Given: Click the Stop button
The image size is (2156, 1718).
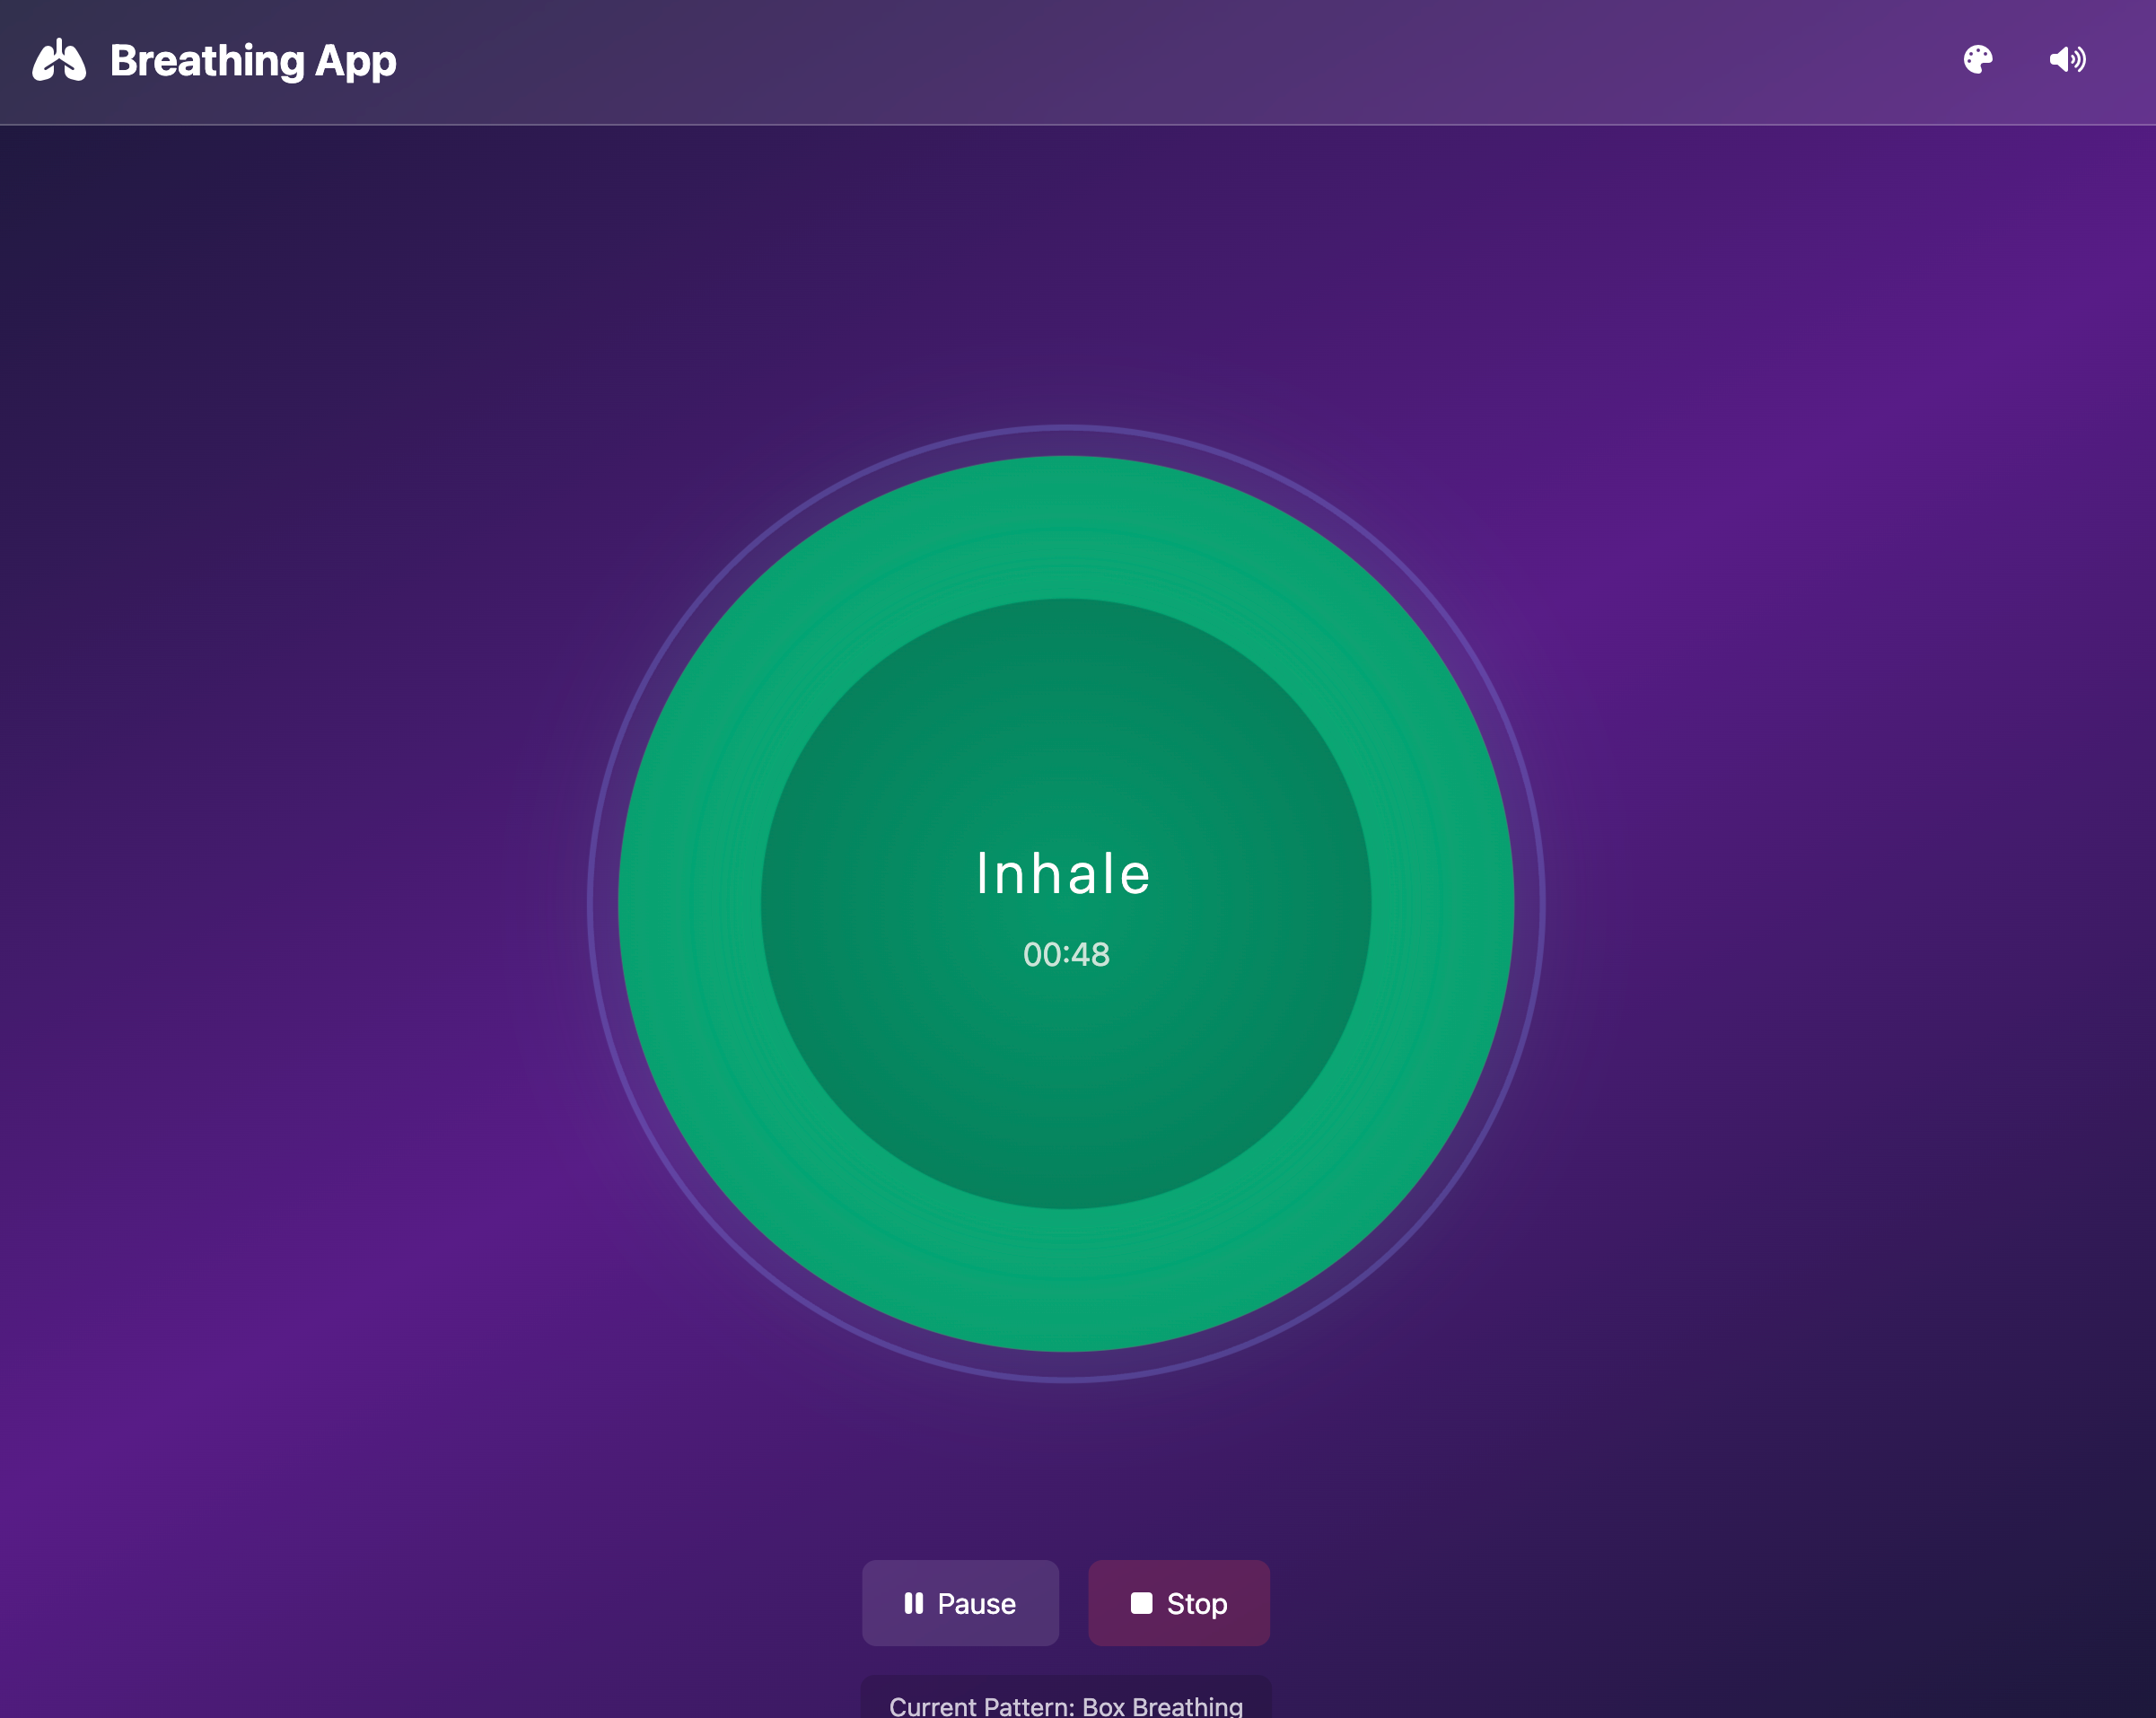Looking at the screenshot, I should tap(1178, 1603).
